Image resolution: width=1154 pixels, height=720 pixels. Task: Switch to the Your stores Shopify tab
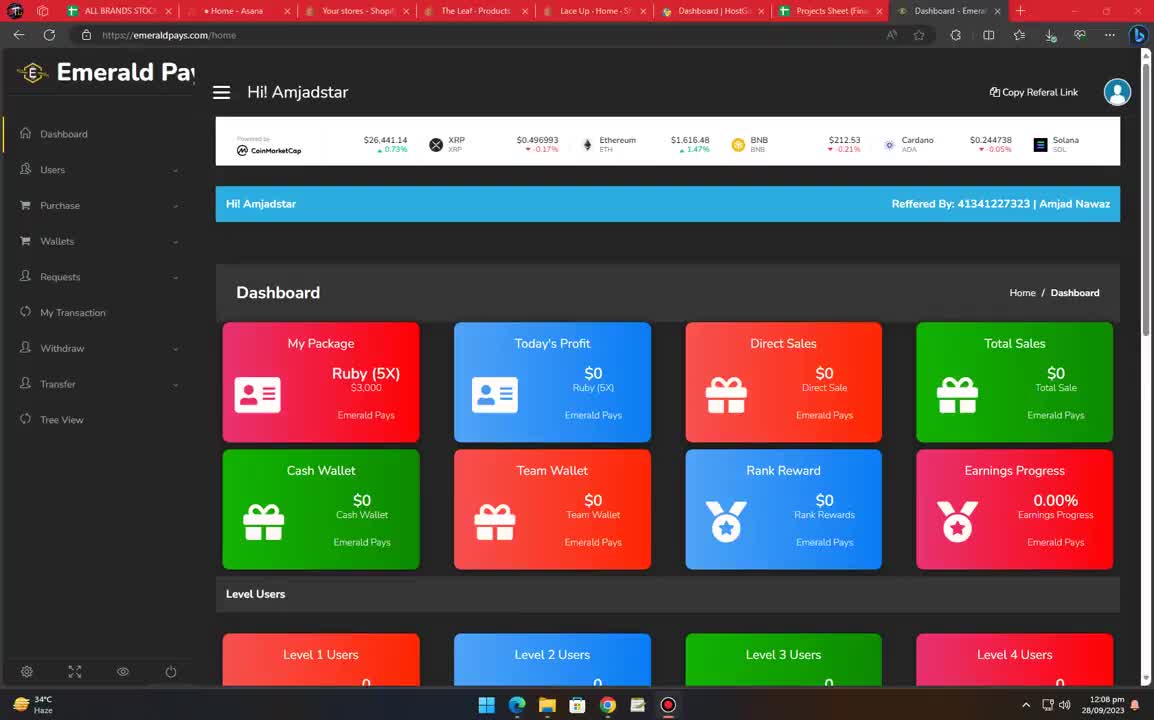click(356, 11)
